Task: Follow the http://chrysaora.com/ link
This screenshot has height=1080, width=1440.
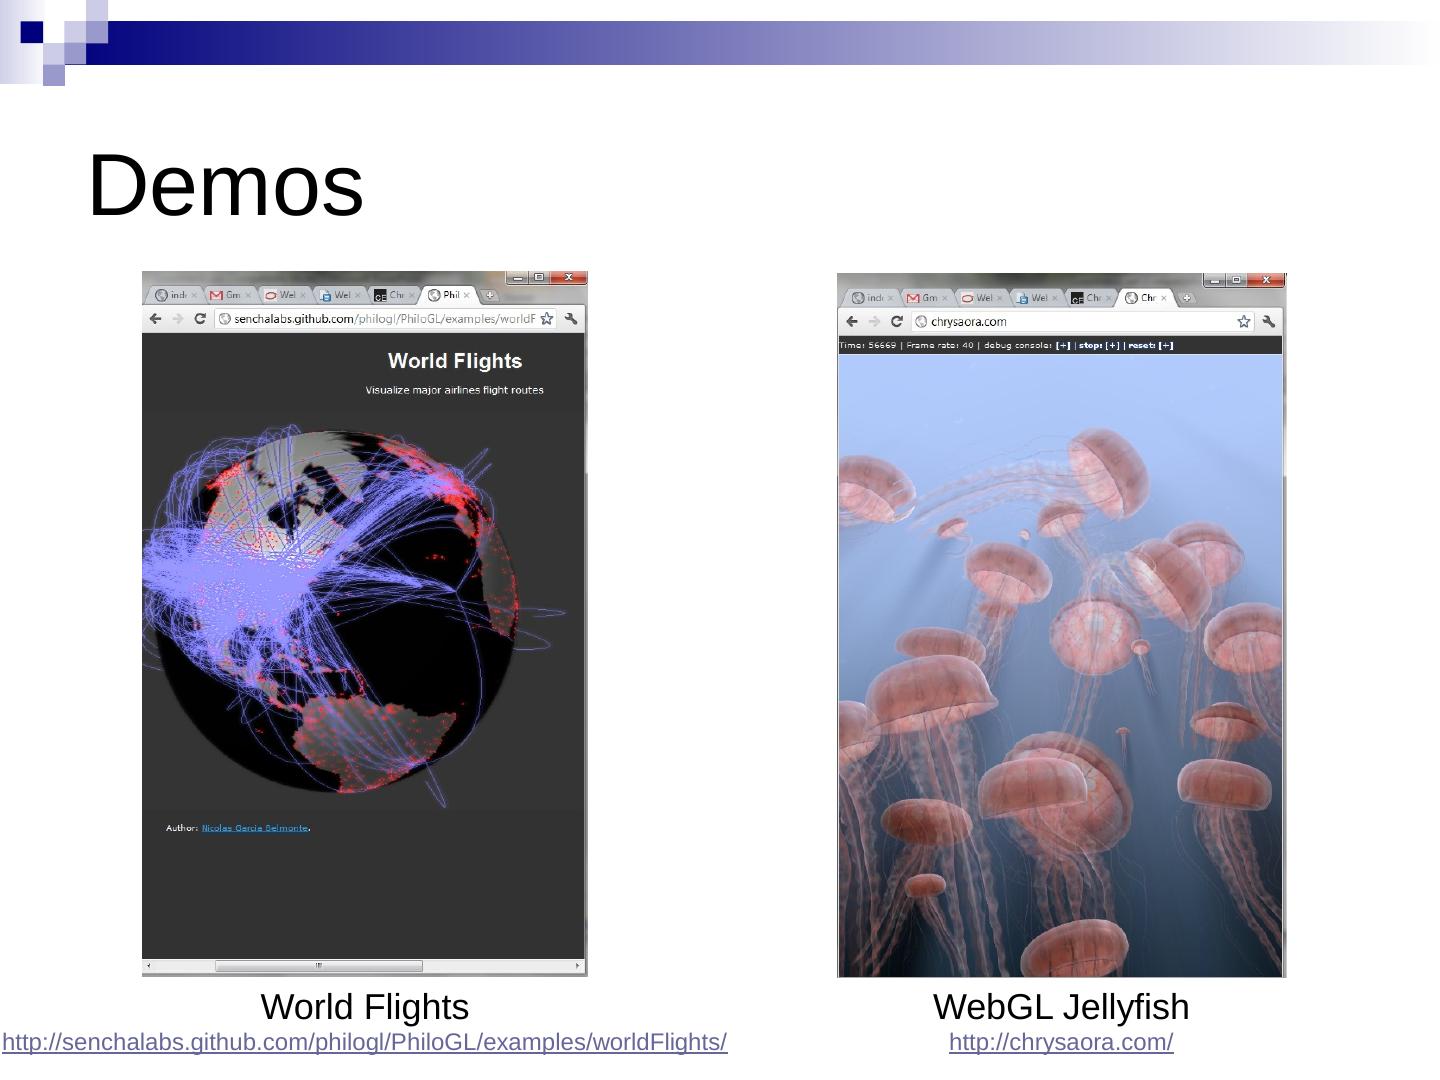Action: pyautogui.click(x=1061, y=1042)
